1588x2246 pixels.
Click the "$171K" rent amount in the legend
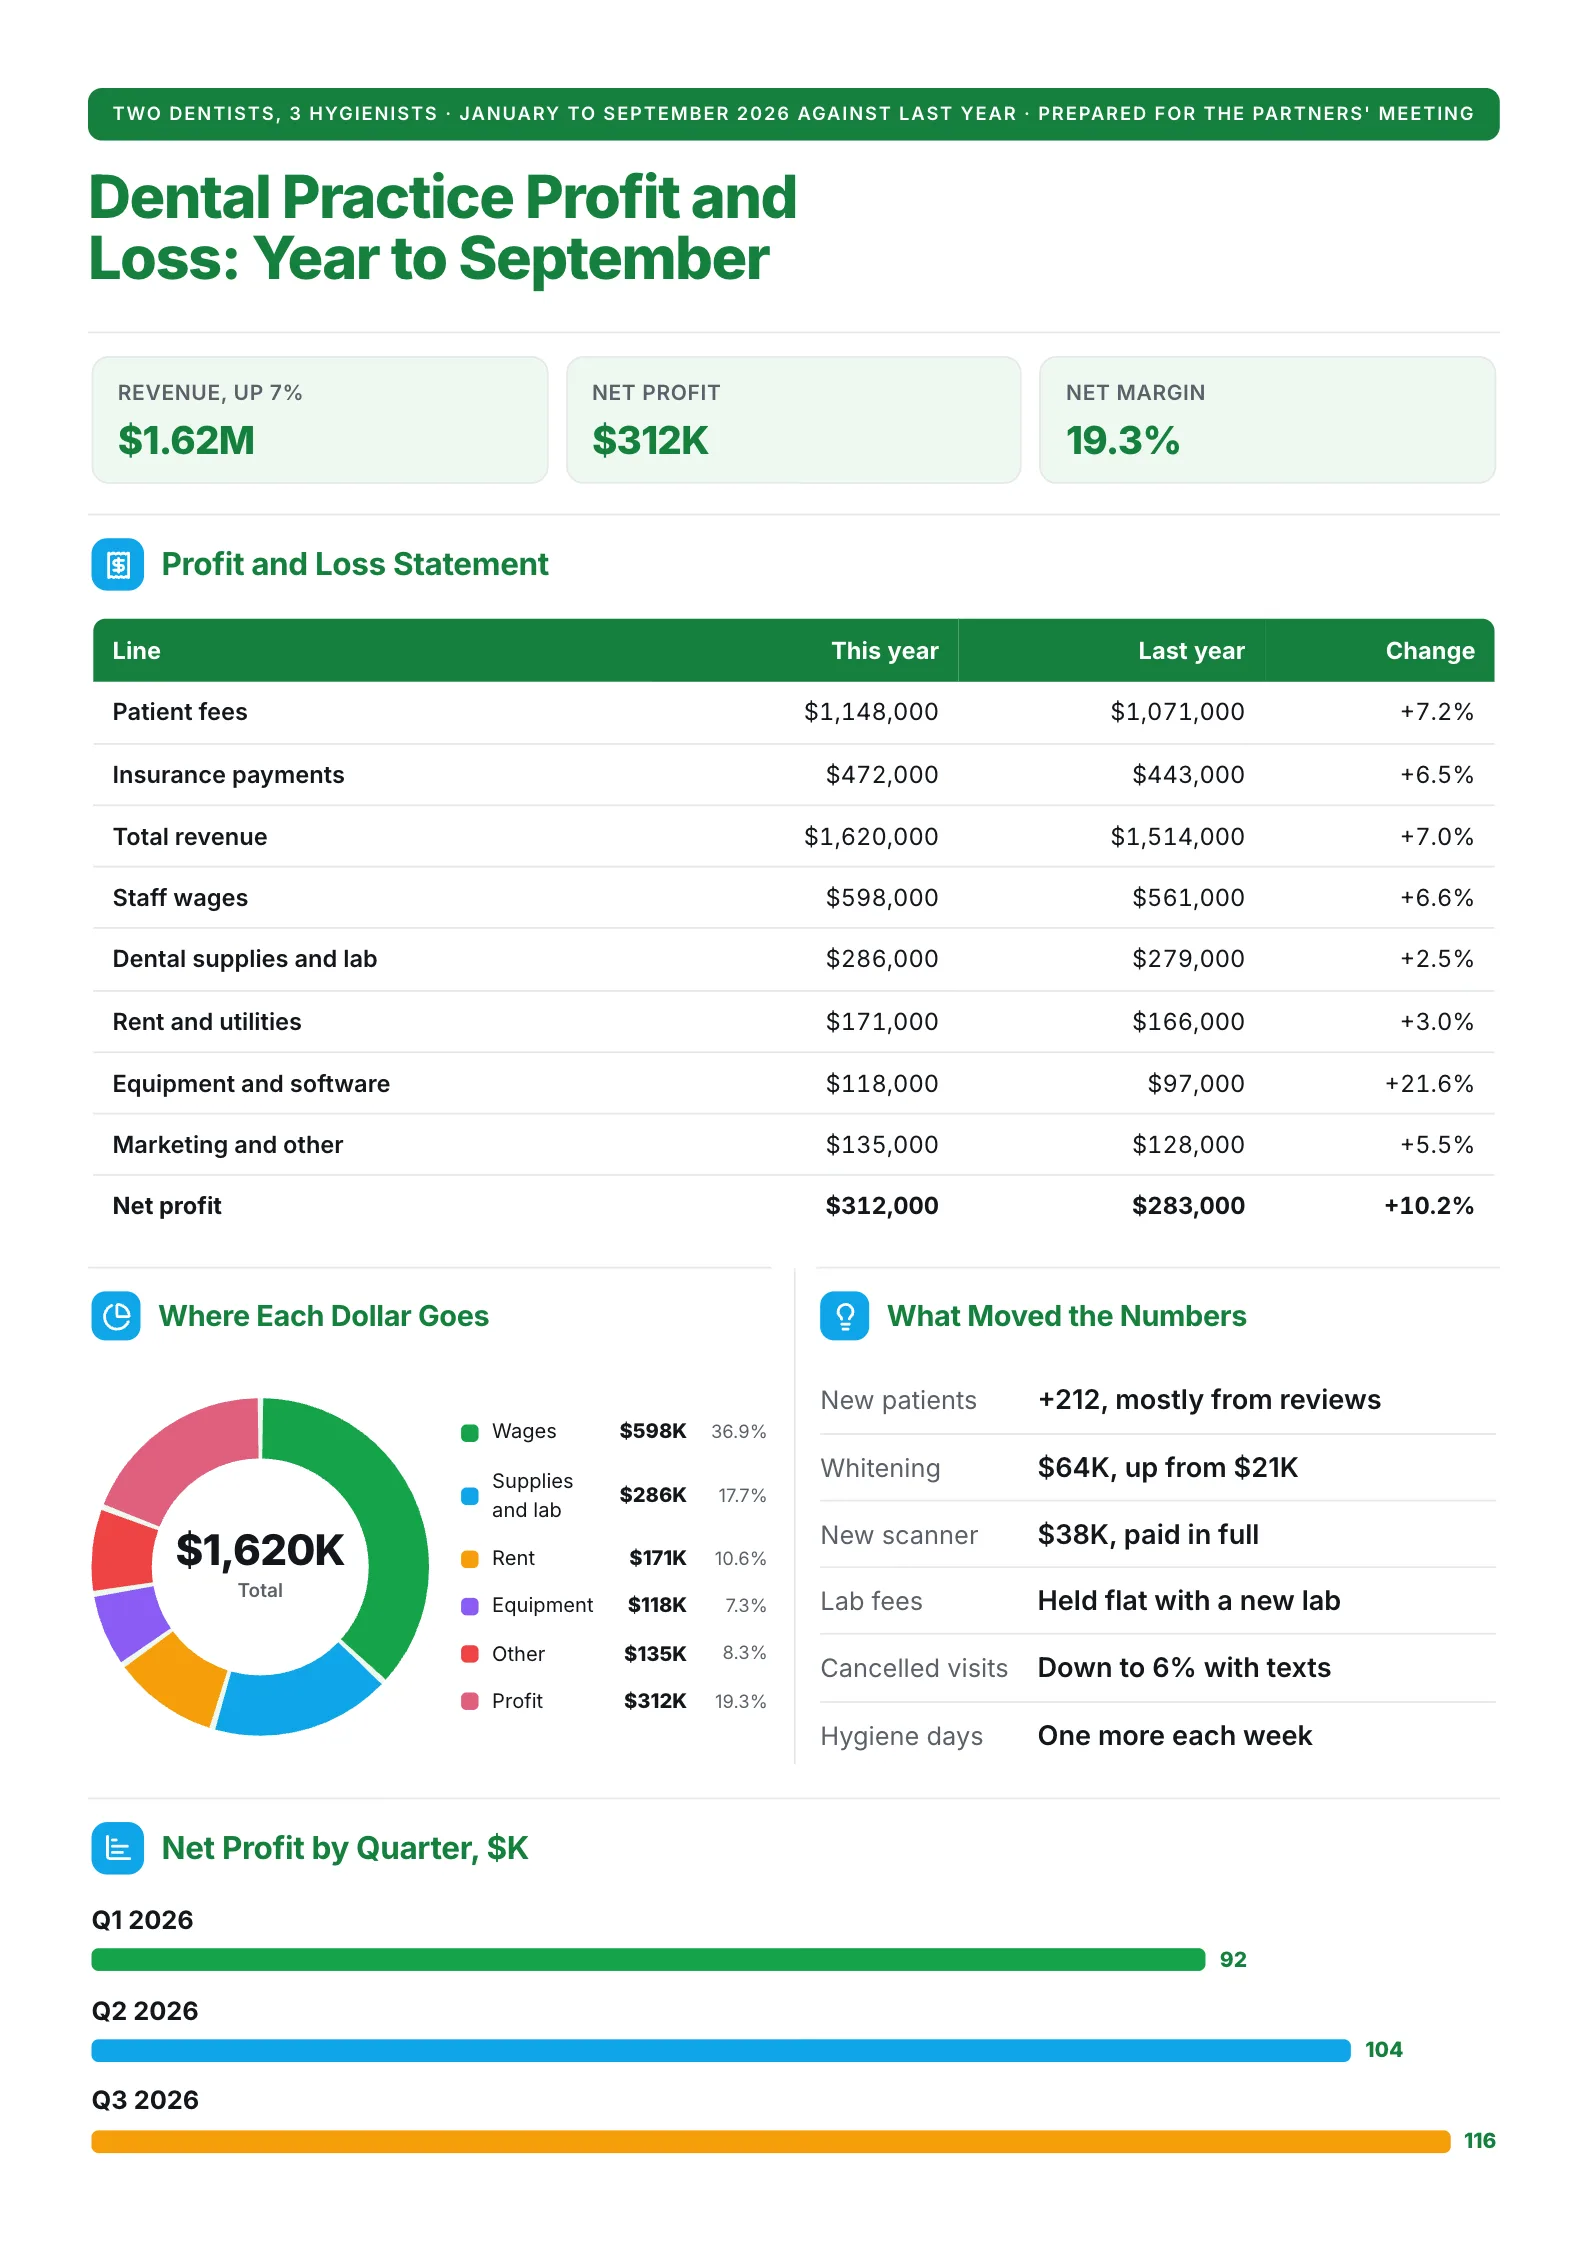coord(658,1559)
